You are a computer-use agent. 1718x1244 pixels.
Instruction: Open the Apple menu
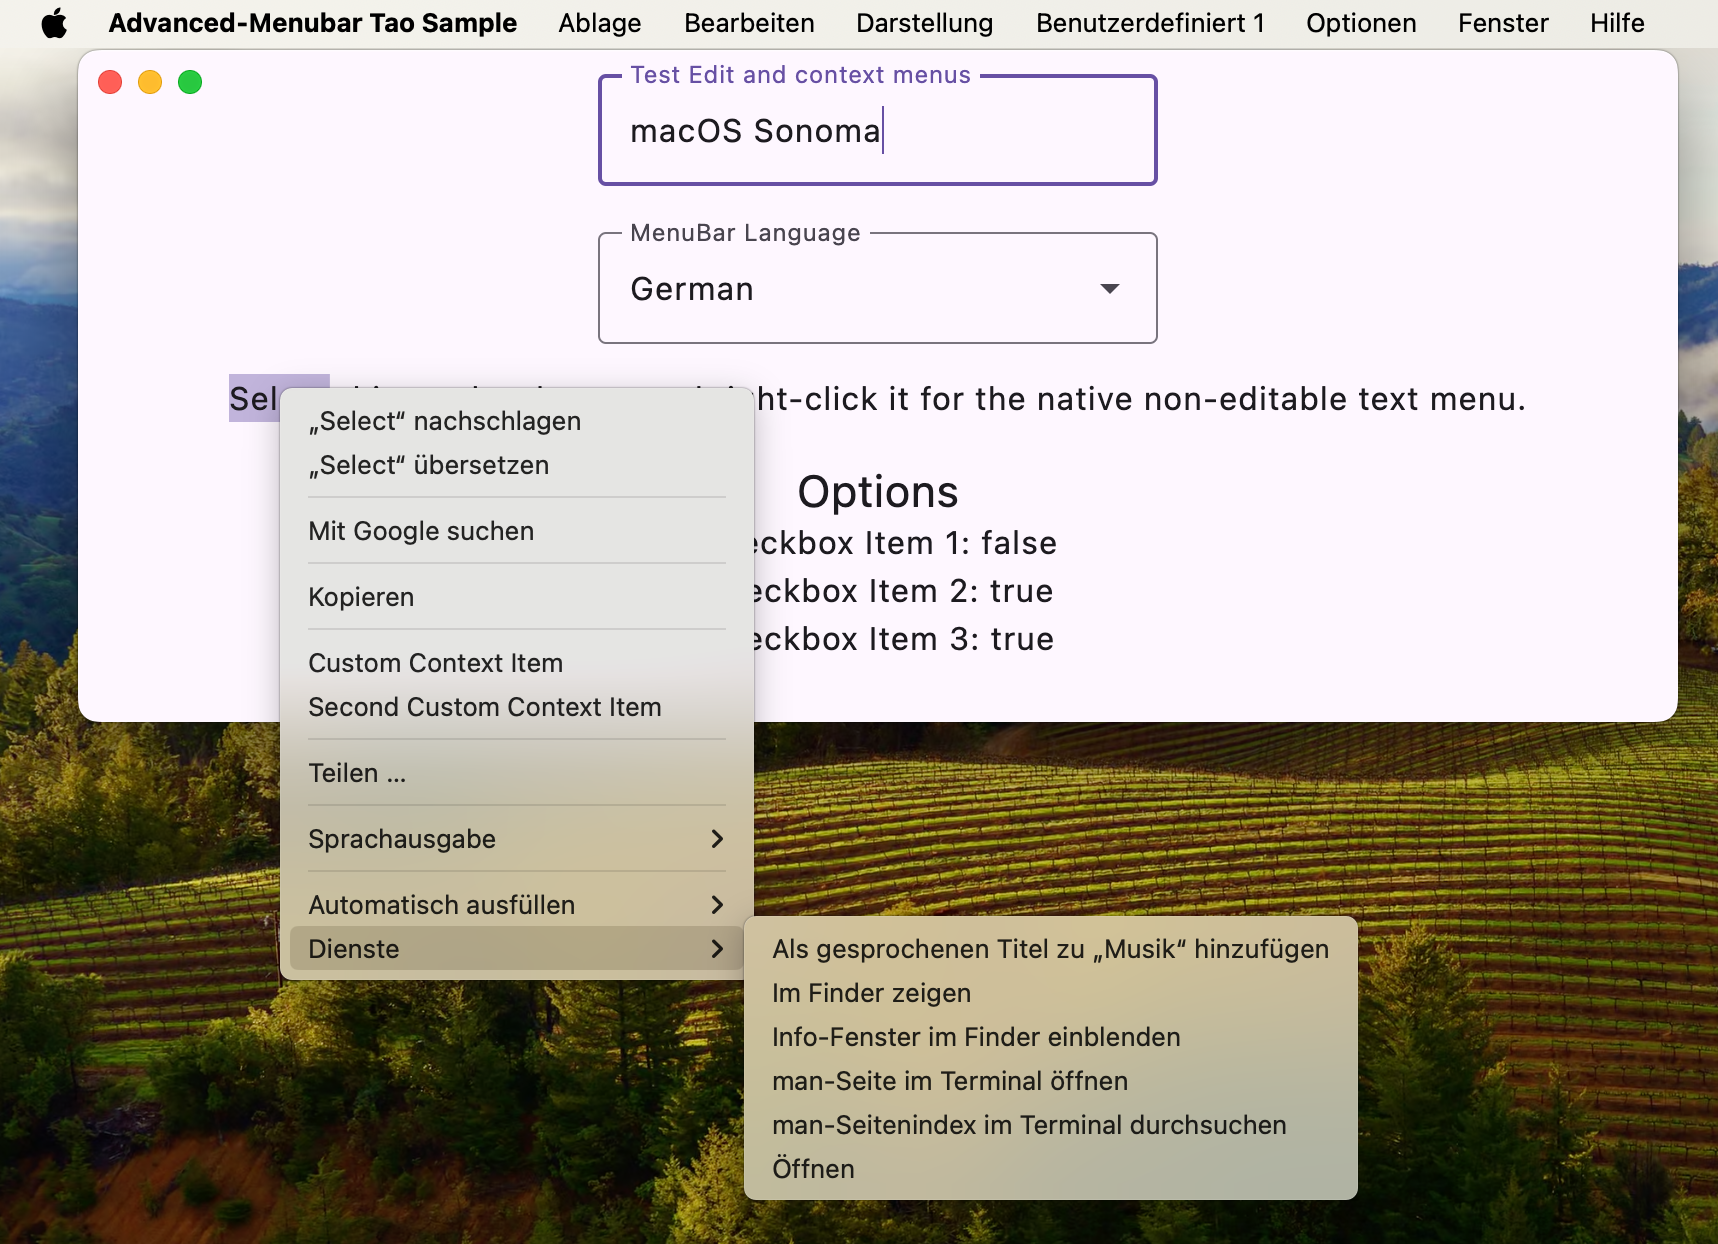point(54,23)
